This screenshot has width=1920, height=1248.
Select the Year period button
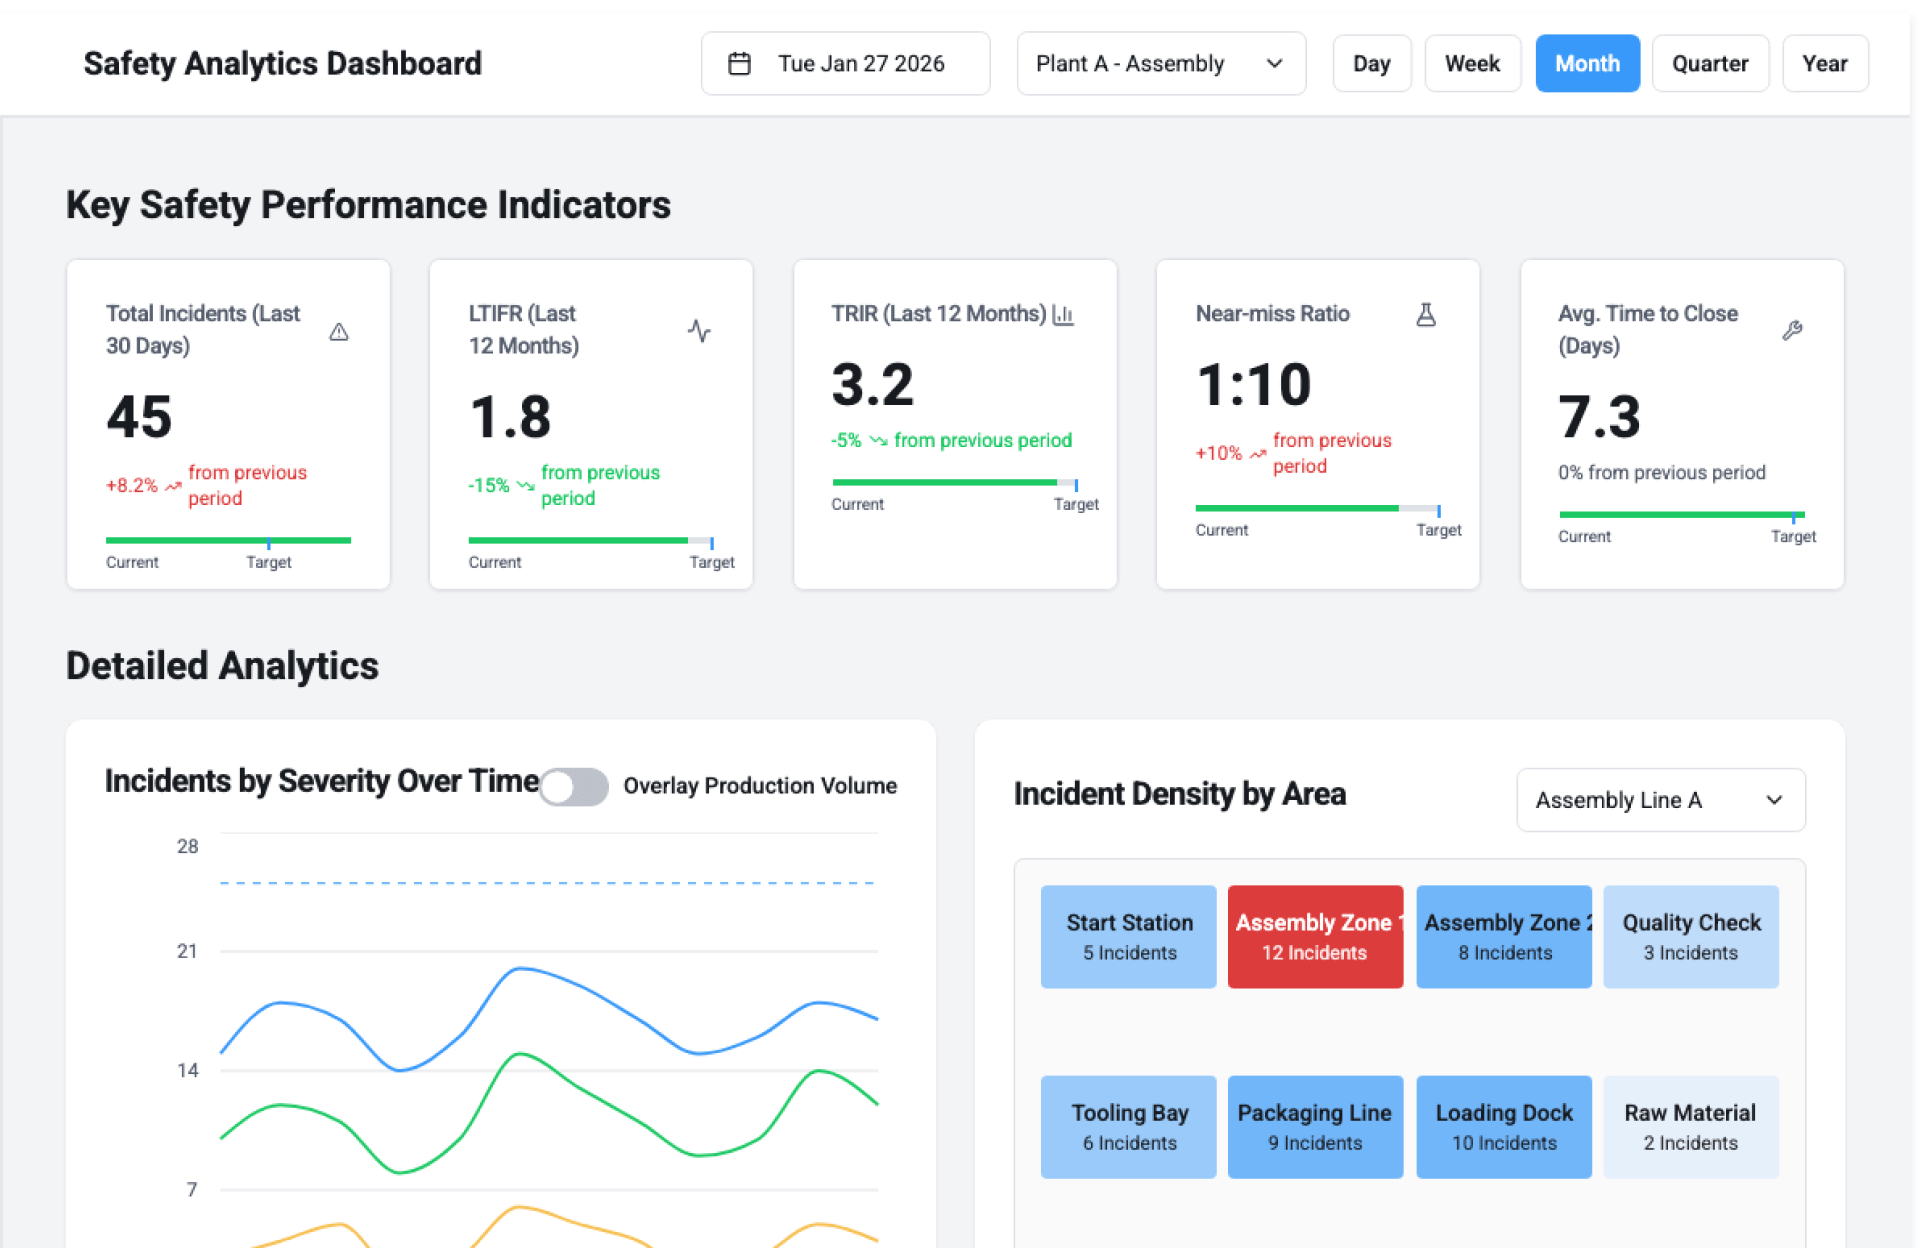pos(1824,64)
